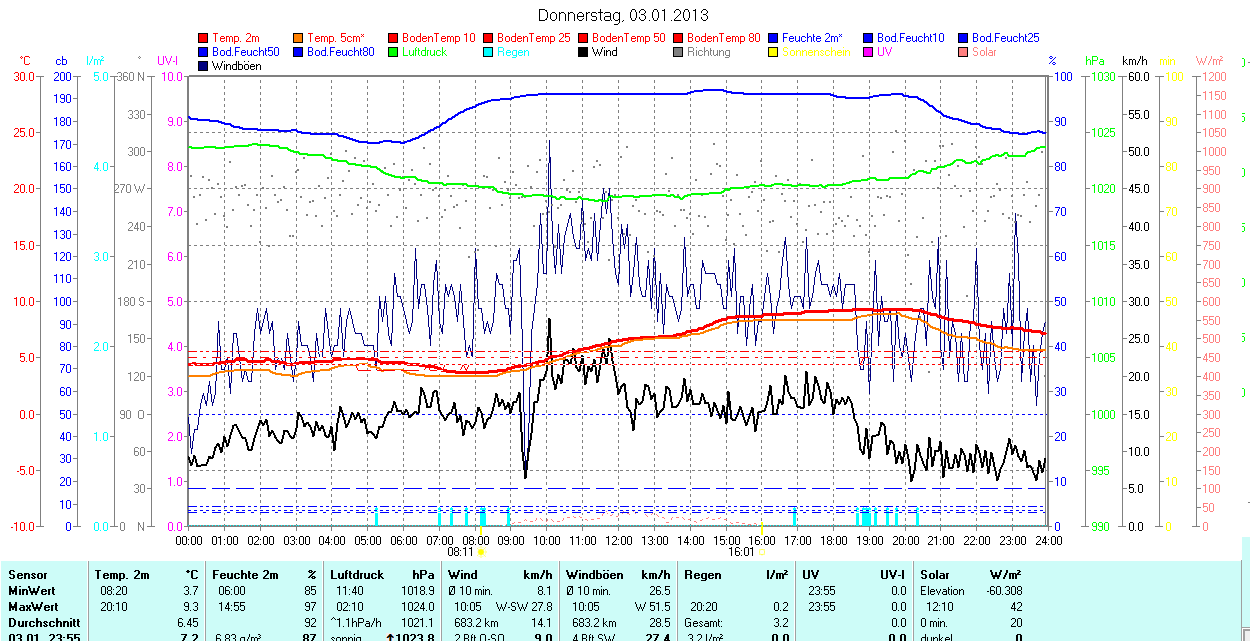
Task: Click the black Wind legend square
Action: point(584,52)
